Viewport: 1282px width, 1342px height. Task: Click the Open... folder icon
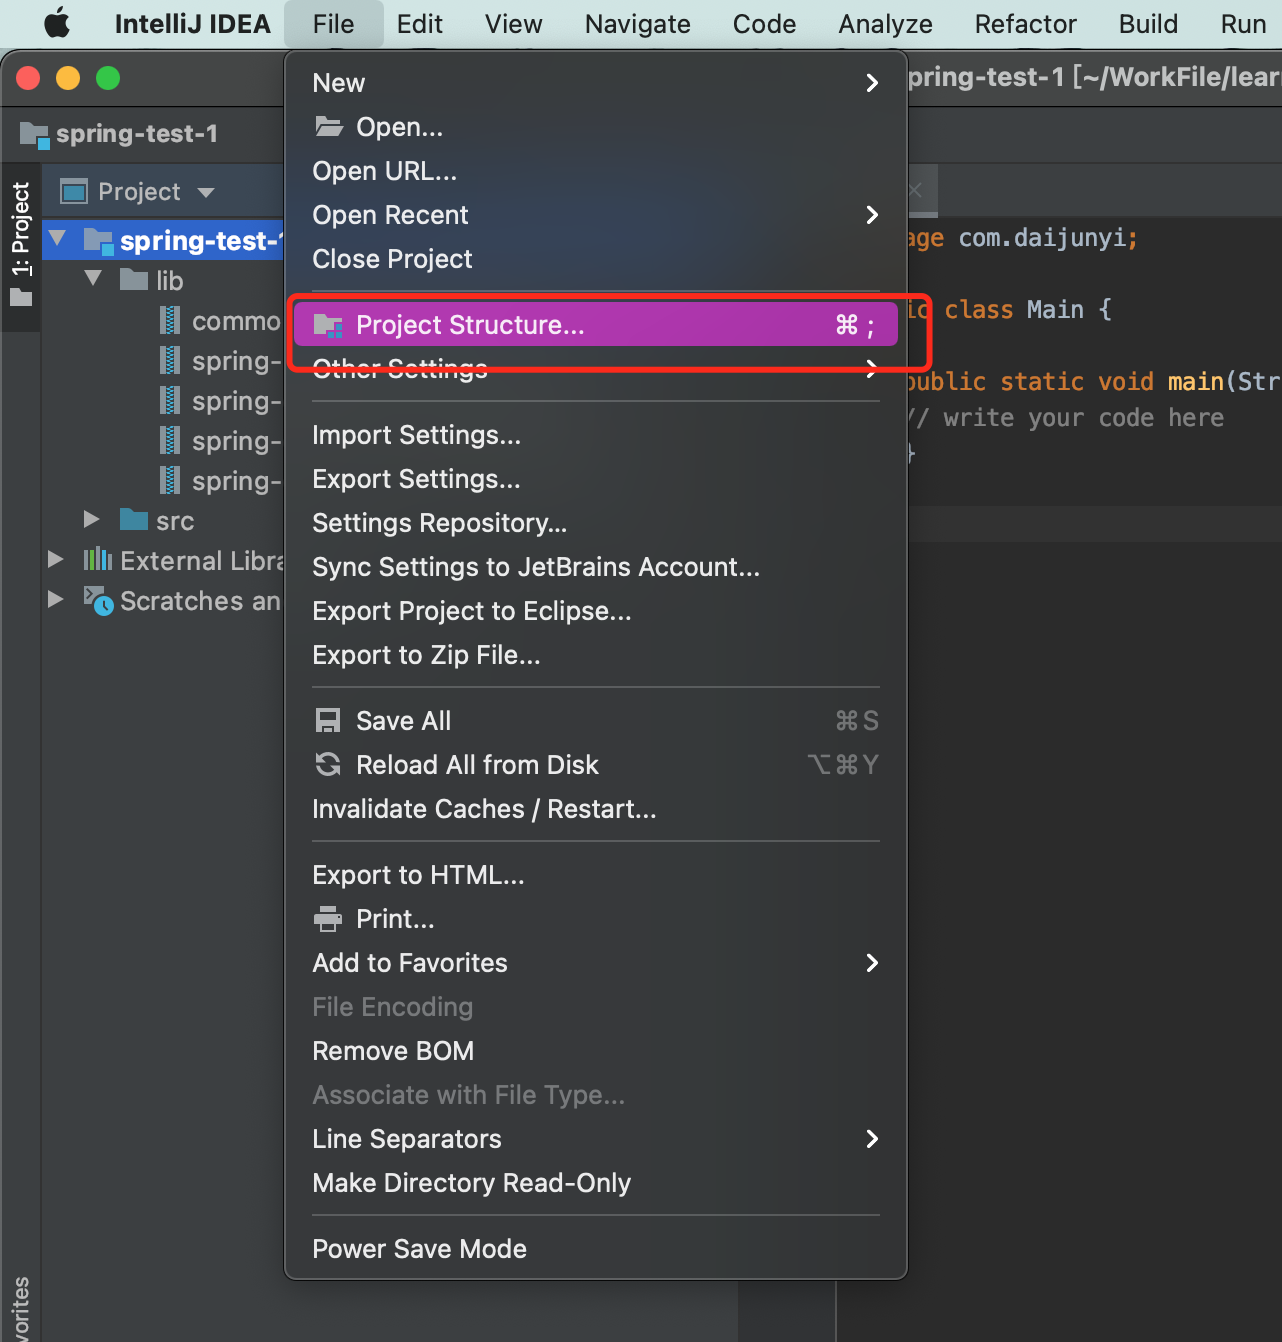point(329,126)
